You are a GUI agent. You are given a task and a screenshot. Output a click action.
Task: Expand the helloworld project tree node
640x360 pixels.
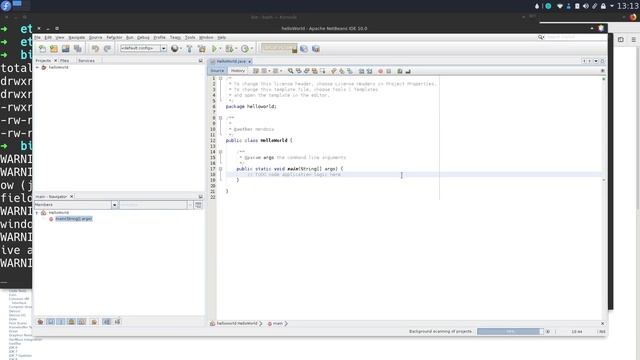(38, 67)
